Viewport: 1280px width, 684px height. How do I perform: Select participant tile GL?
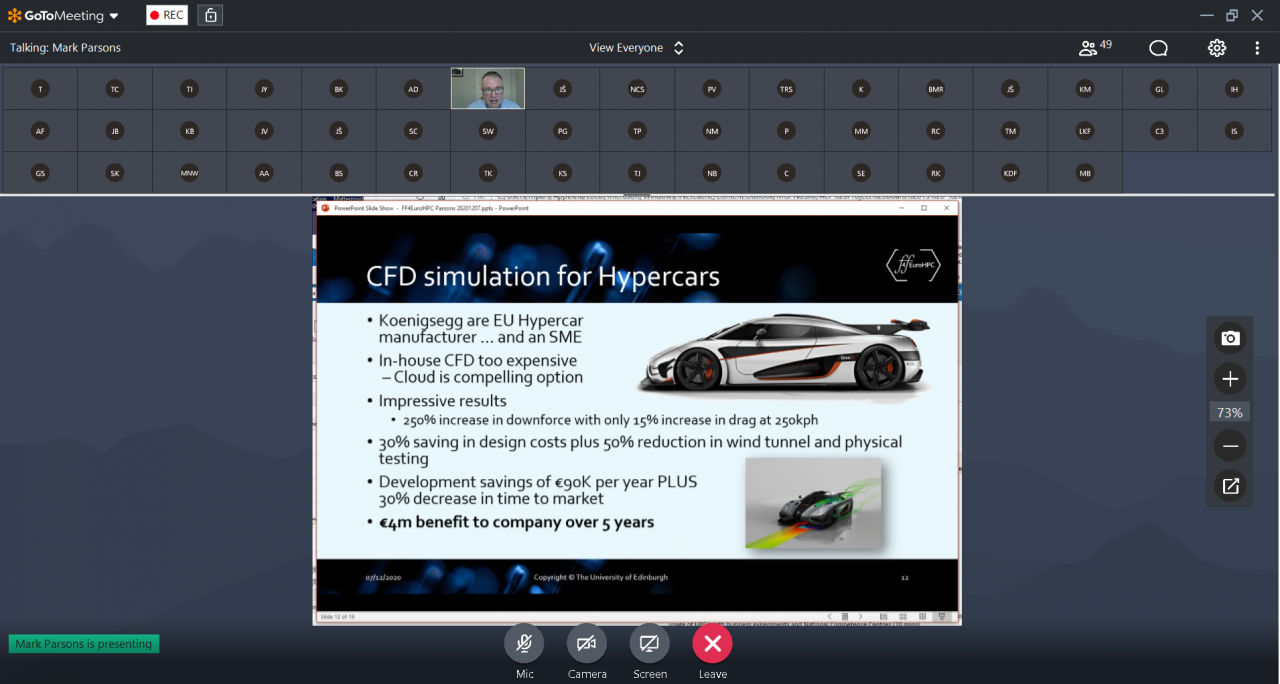pyautogui.click(x=1160, y=89)
